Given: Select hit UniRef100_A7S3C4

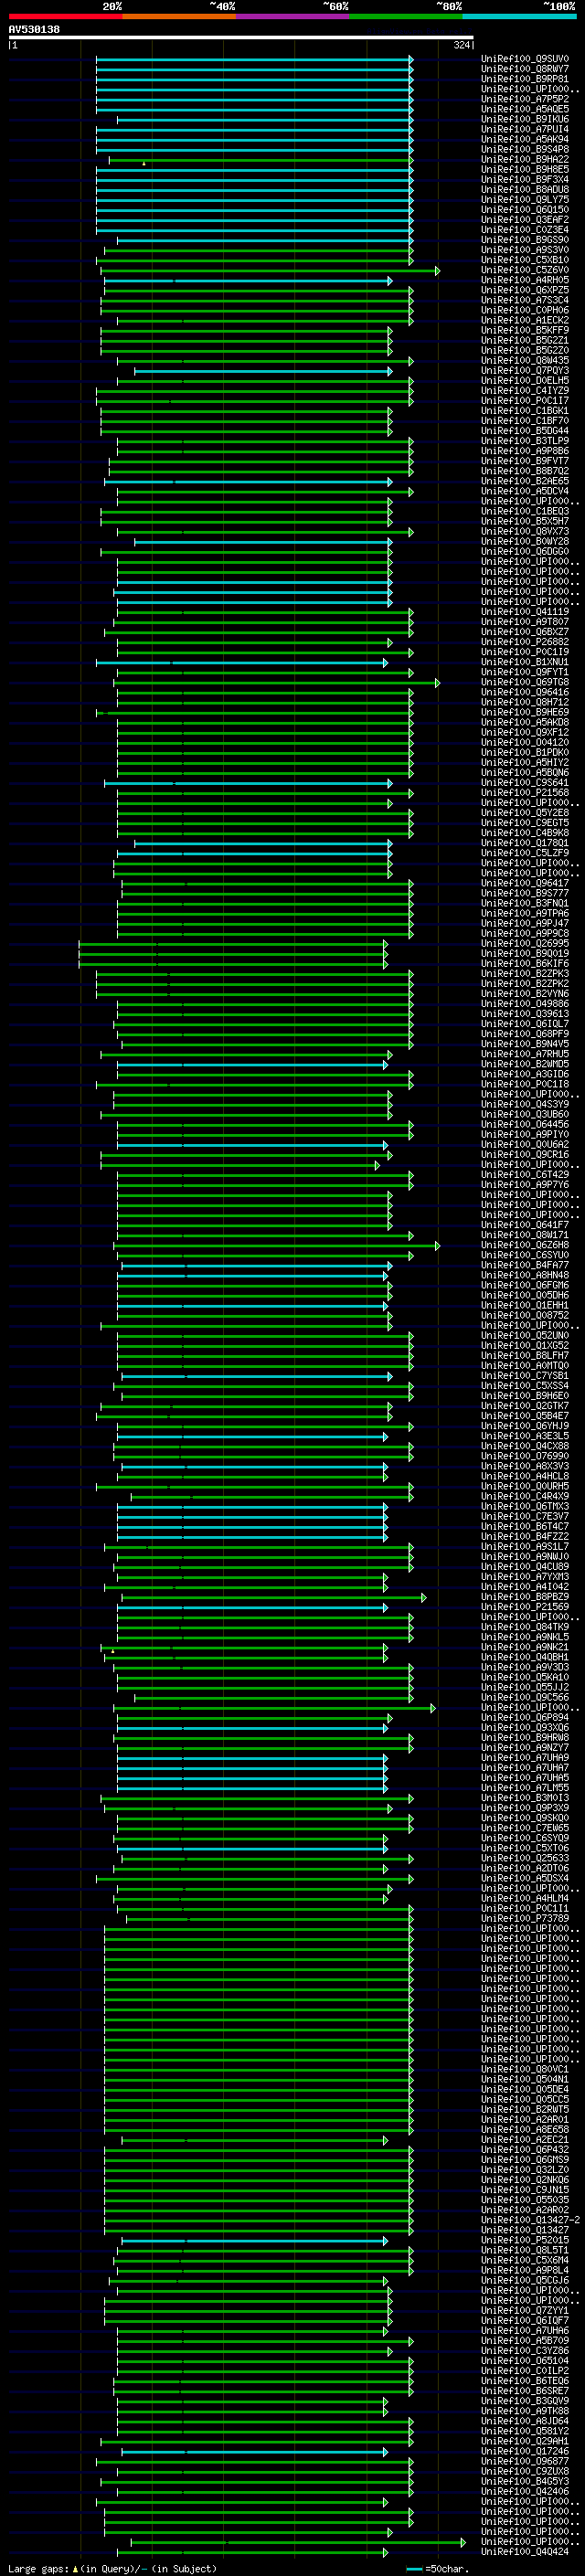Looking at the screenshot, I should 525,301.
